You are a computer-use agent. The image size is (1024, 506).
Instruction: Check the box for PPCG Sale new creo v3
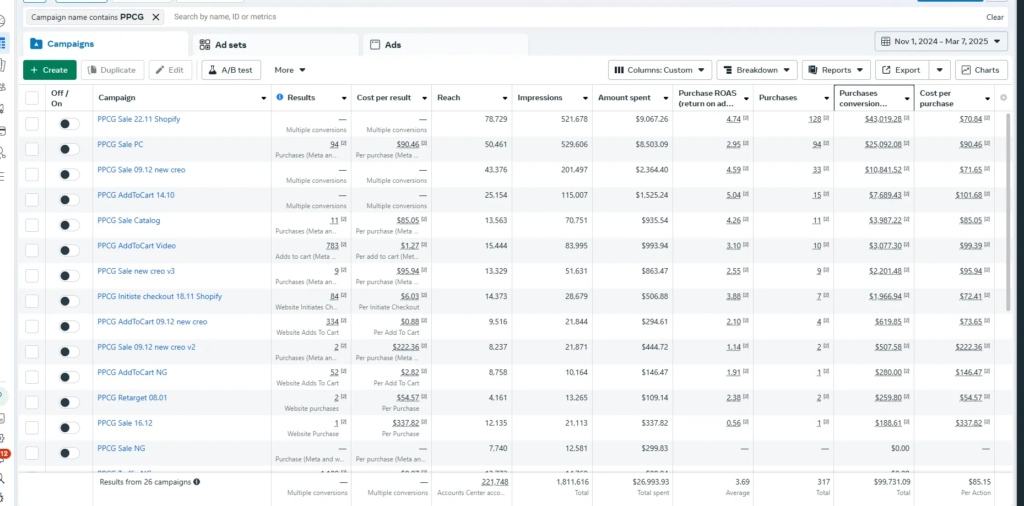pyautogui.click(x=32, y=276)
